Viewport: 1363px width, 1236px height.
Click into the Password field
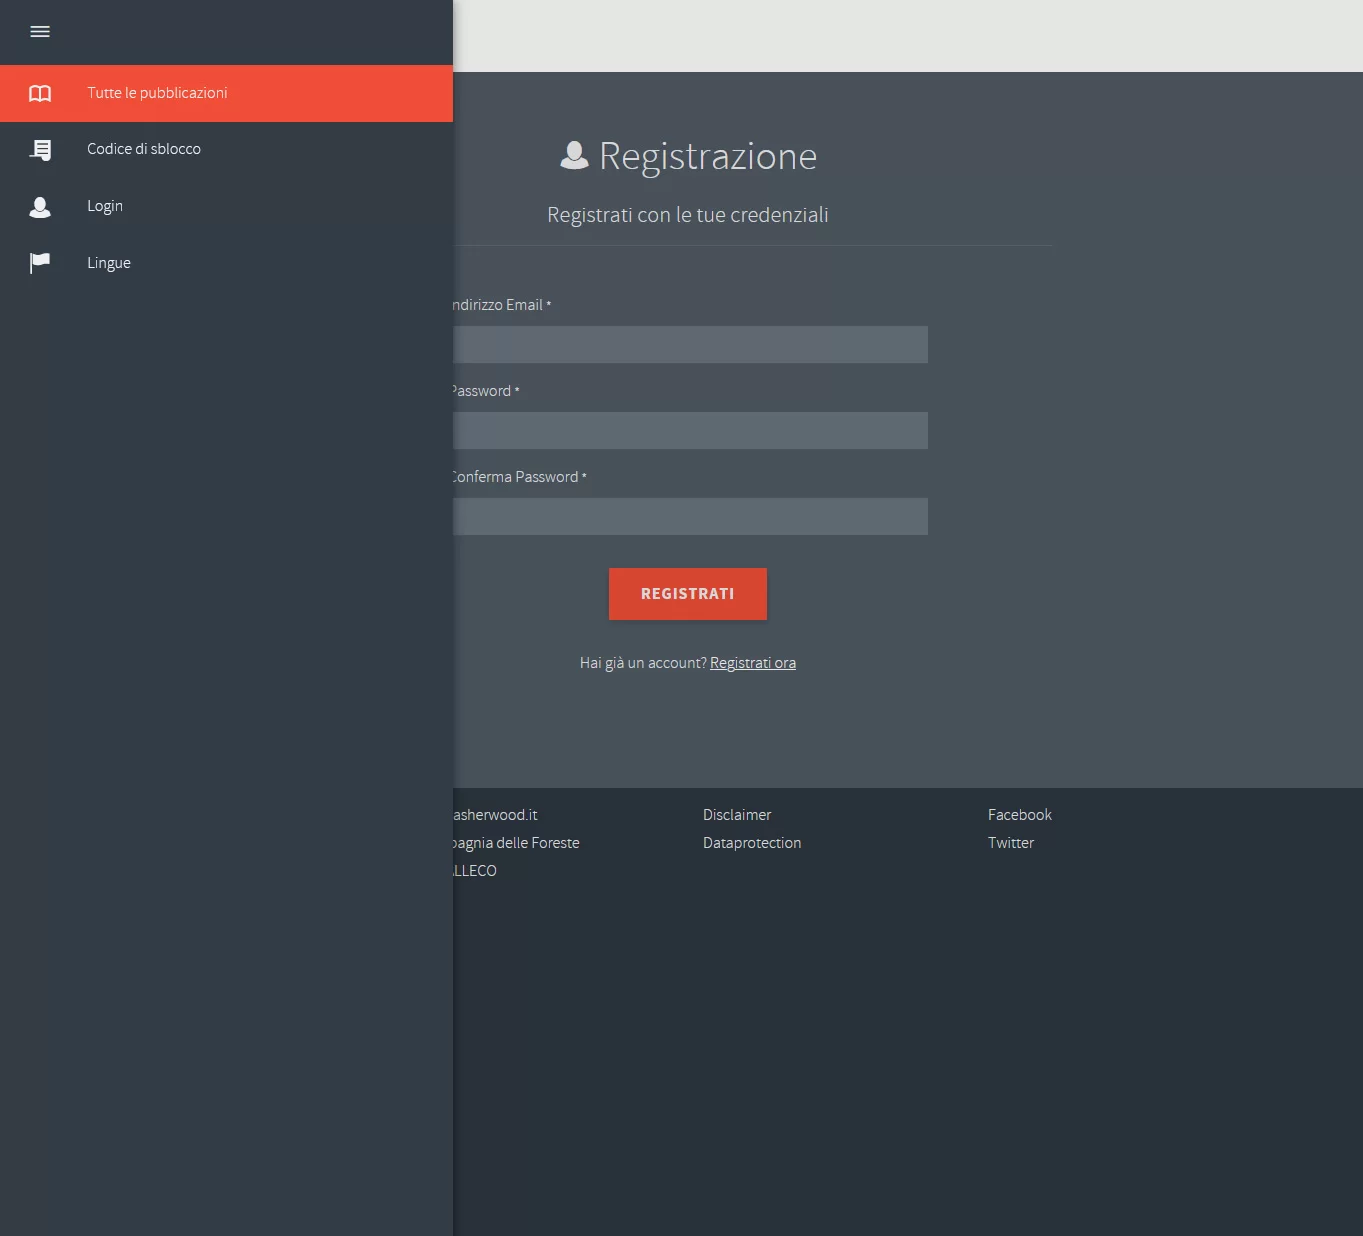[x=690, y=431]
